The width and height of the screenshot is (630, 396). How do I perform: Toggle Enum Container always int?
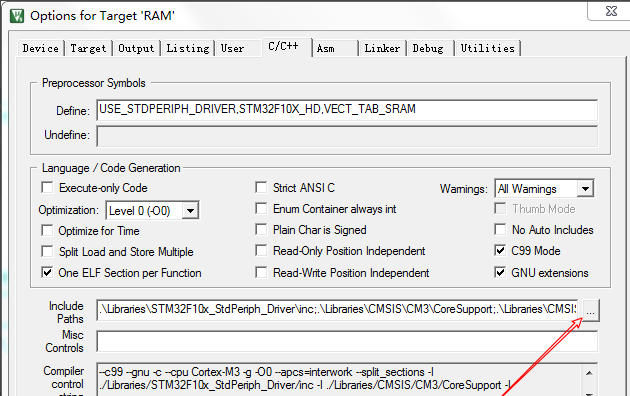261,208
